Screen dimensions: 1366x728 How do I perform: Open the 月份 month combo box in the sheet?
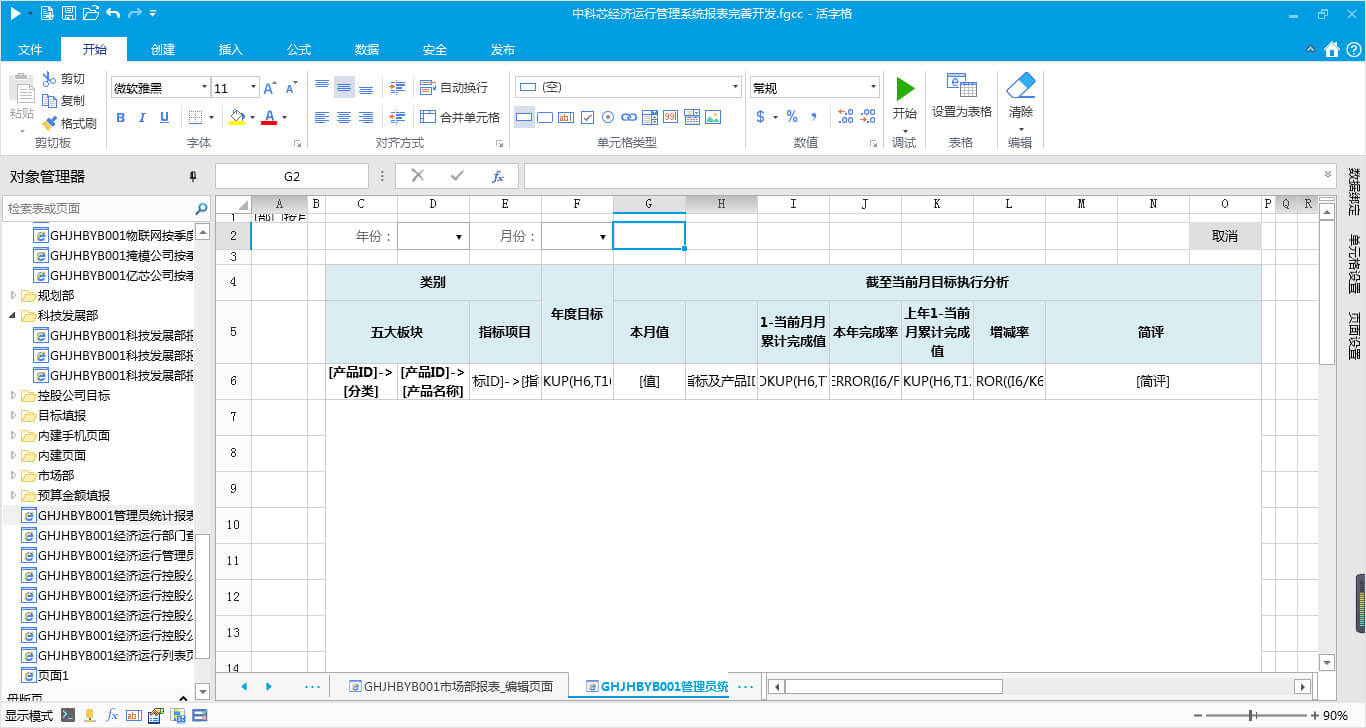577,237
